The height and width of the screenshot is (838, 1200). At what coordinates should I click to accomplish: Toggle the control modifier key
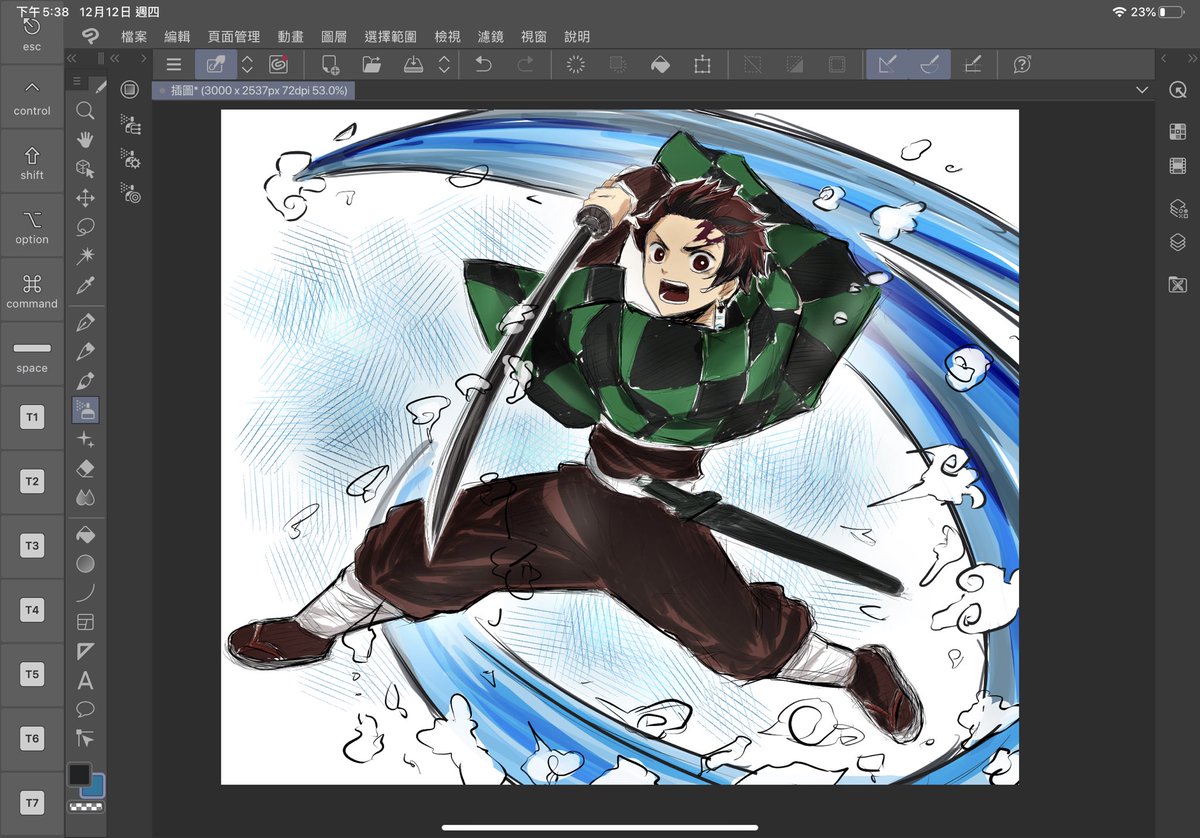point(32,98)
